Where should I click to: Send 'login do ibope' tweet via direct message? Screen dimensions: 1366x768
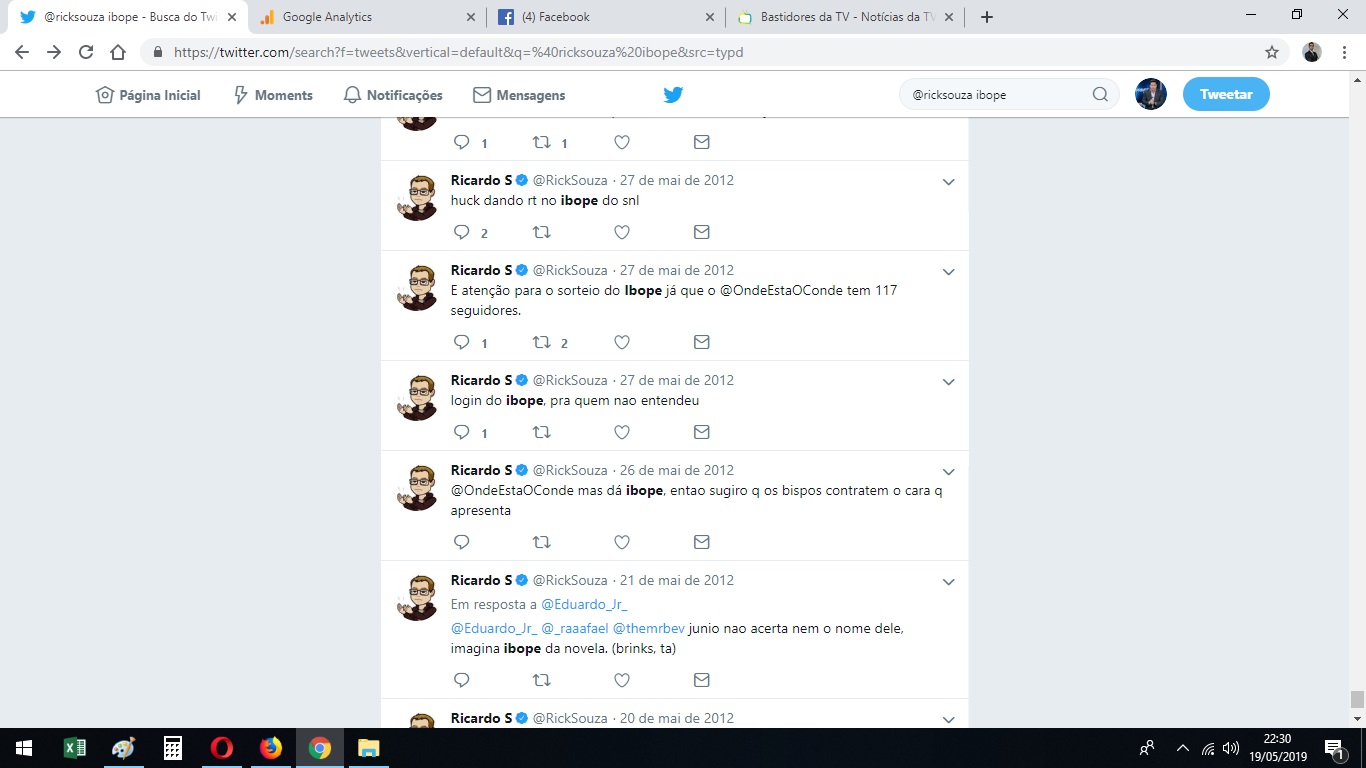tap(701, 432)
